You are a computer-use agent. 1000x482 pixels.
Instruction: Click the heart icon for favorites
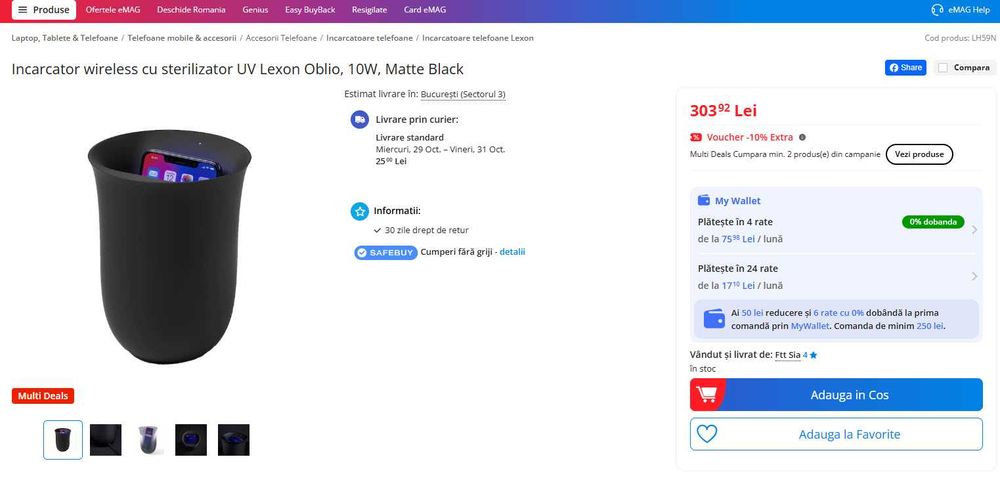[x=707, y=434]
